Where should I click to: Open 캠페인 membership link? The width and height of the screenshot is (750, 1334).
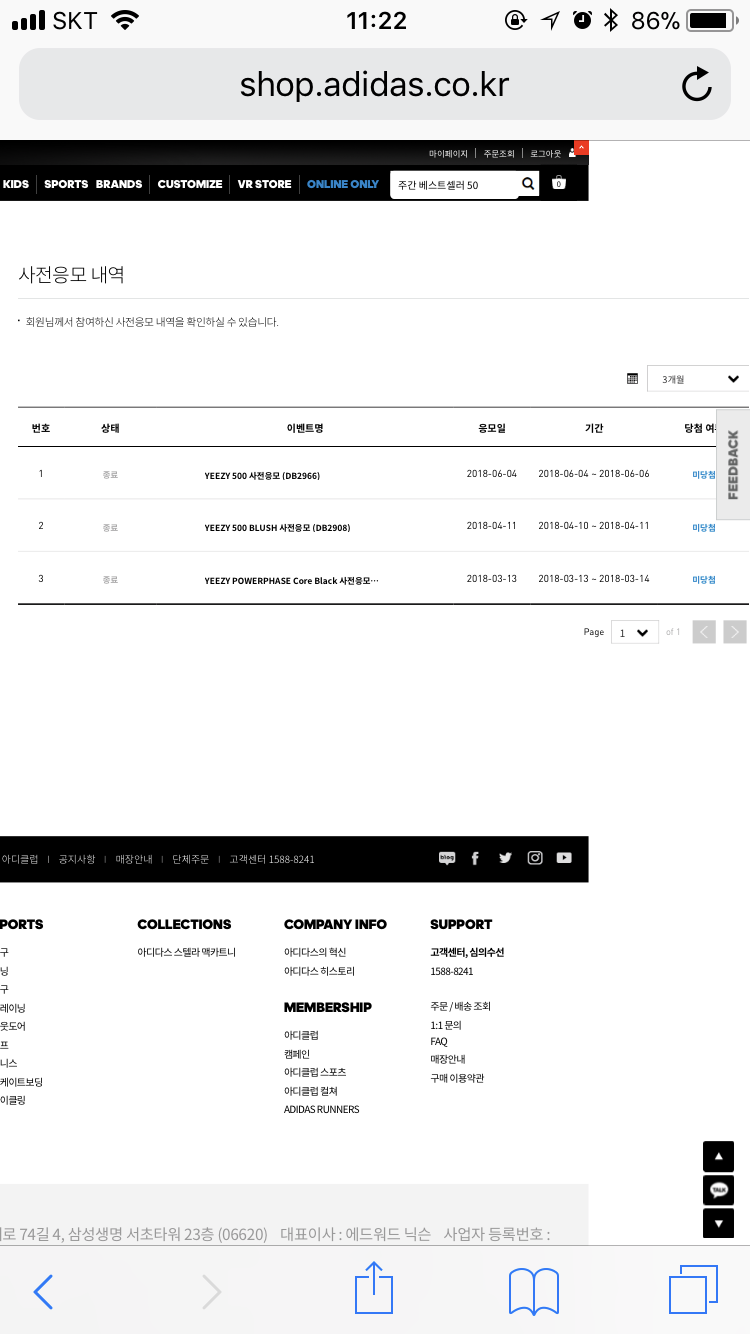coord(297,1054)
